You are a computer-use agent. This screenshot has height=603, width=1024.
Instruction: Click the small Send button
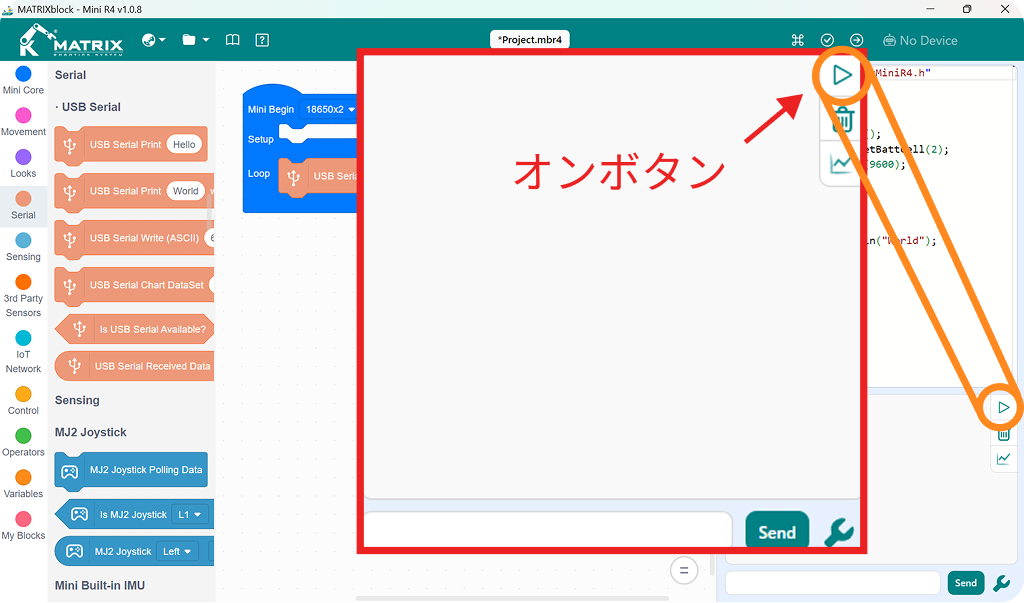(966, 583)
